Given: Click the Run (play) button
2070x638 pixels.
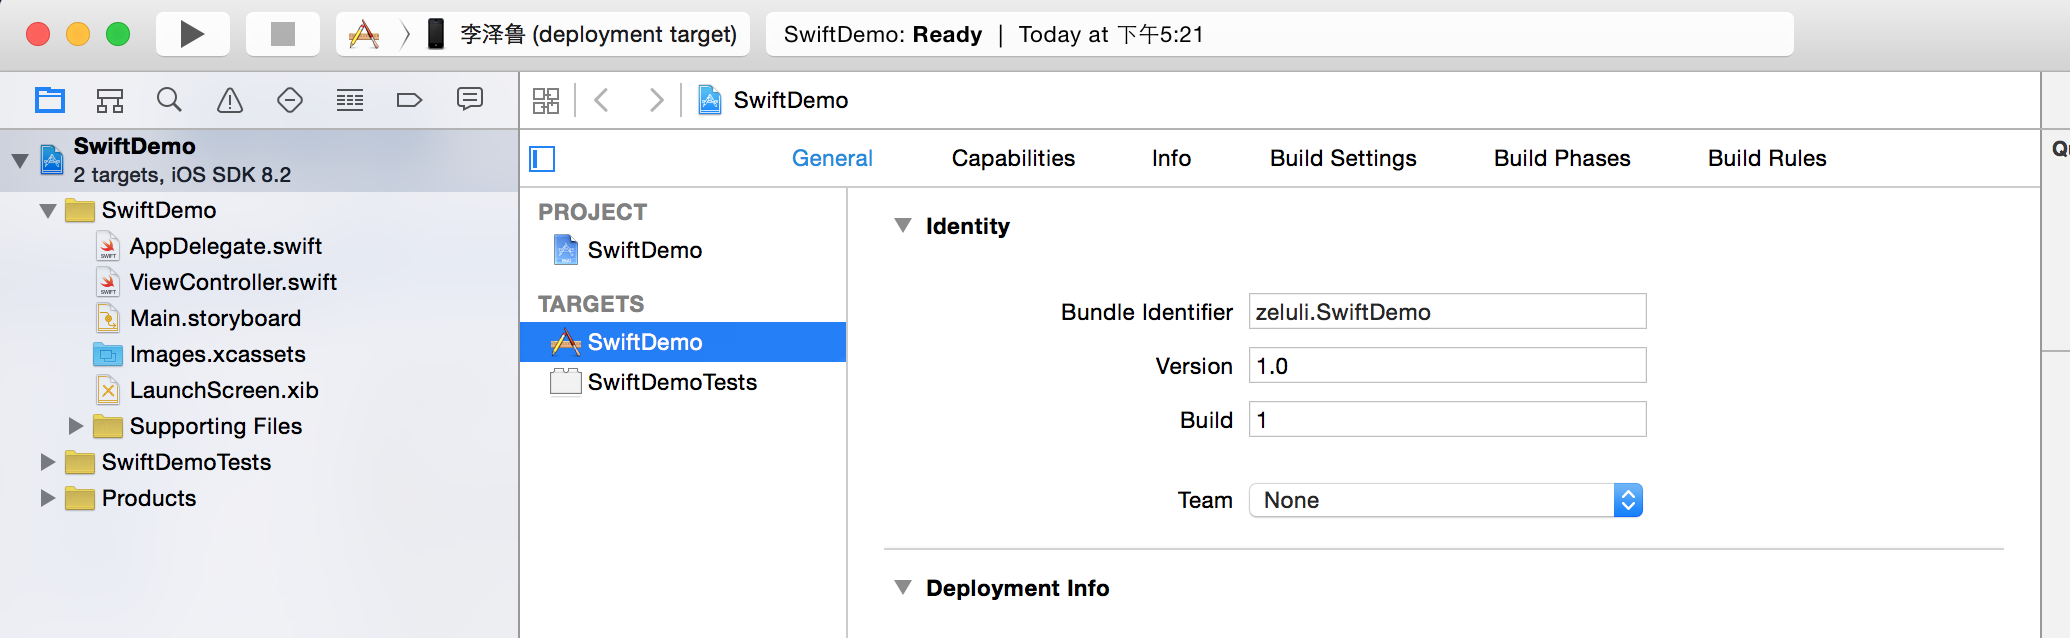Looking at the screenshot, I should [x=192, y=34].
